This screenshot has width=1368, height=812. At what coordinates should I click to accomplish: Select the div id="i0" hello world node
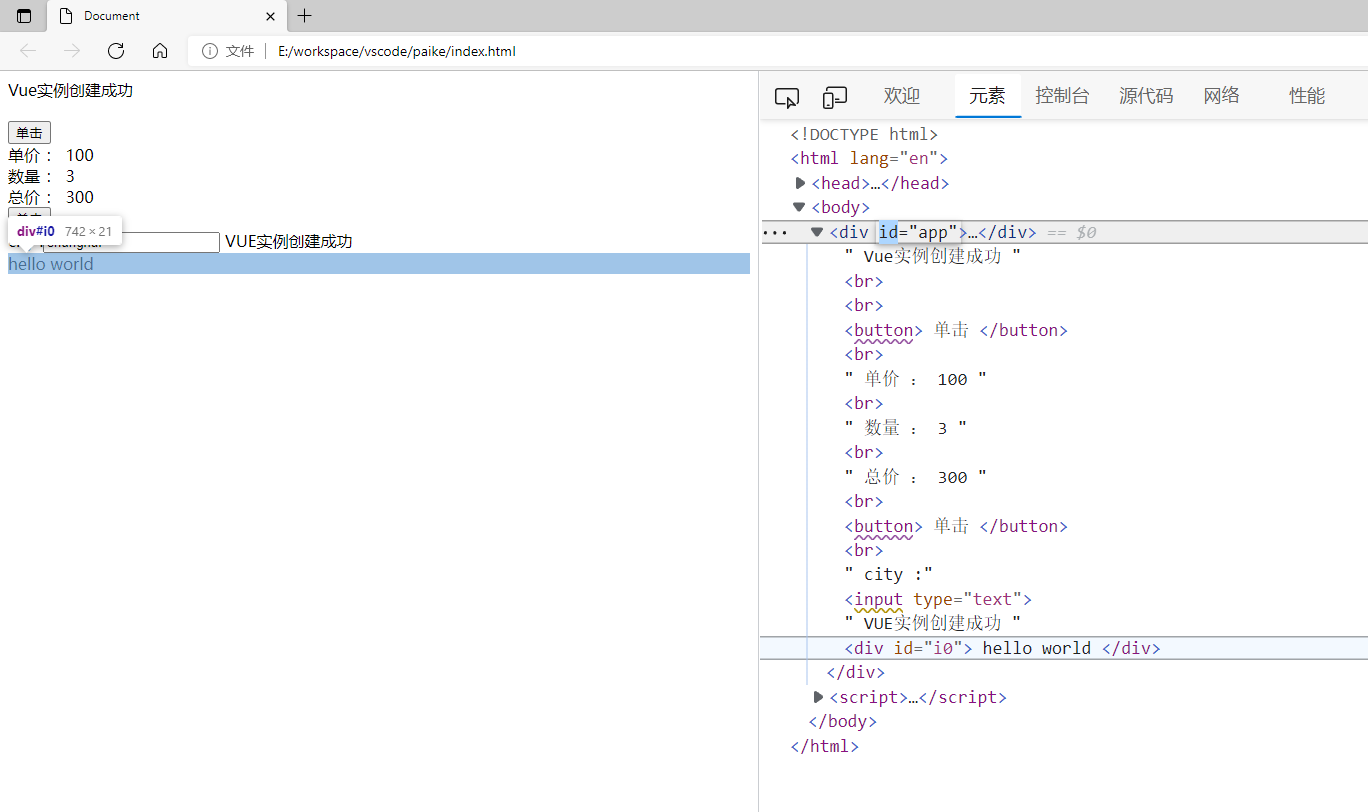coord(1002,648)
